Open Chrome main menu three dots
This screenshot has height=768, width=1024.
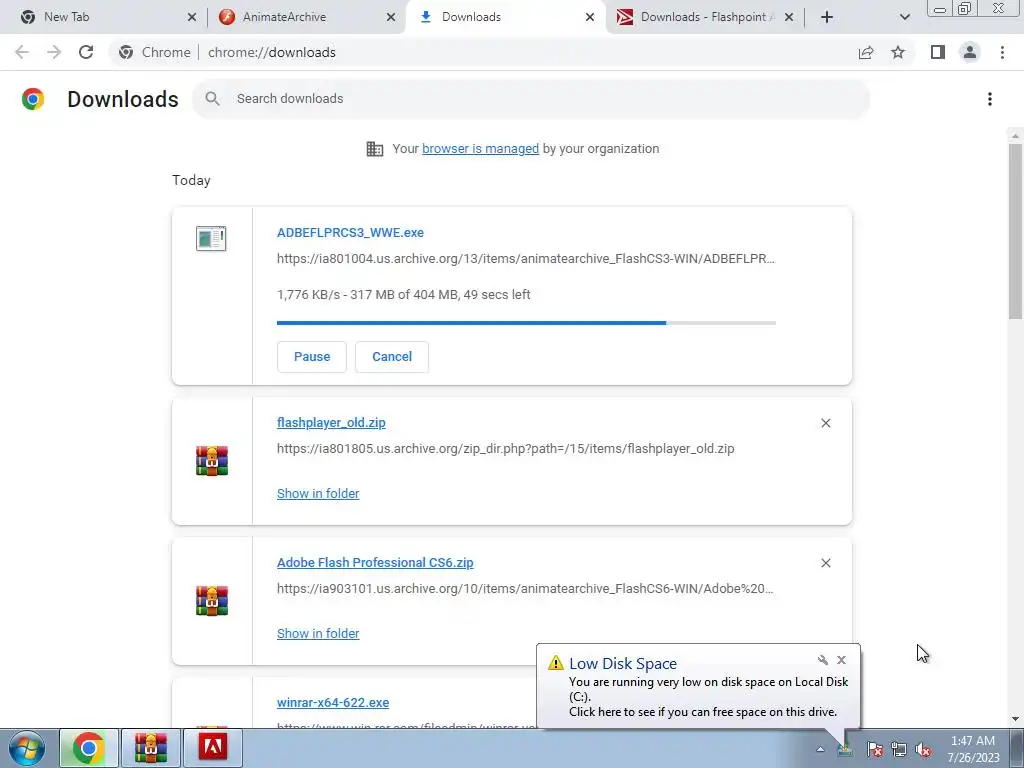tap(1002, 52)
